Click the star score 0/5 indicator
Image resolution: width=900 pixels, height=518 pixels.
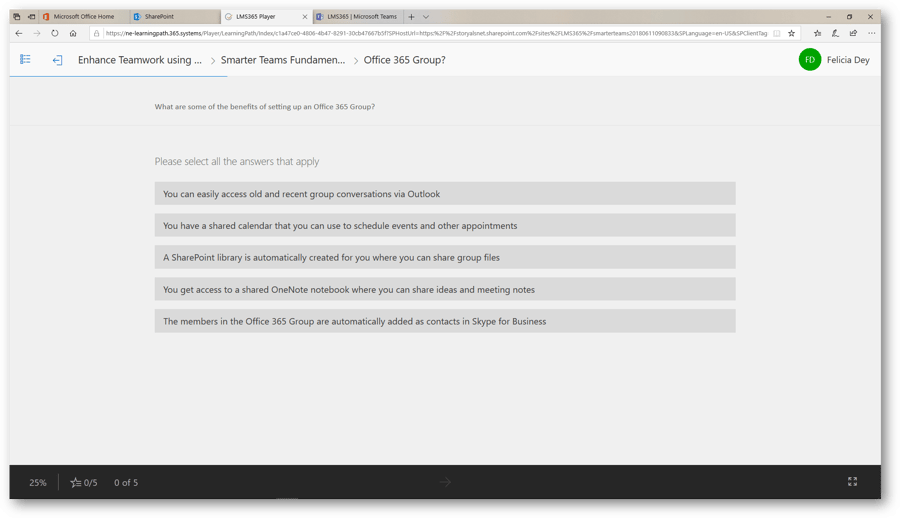pyautogui.click(x=84, y=483)
